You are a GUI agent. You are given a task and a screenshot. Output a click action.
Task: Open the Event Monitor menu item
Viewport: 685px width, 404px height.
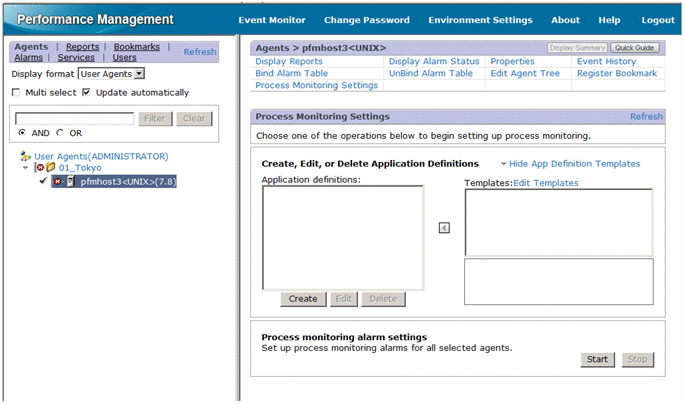coord(272,20)
